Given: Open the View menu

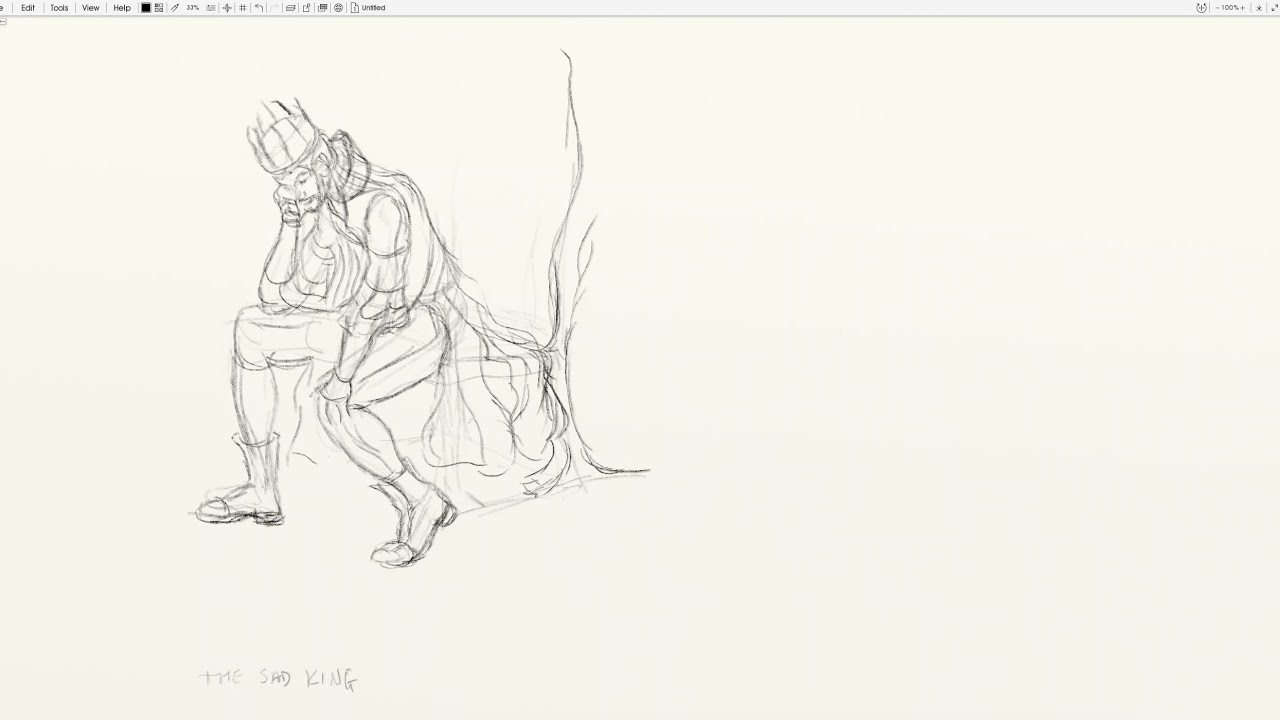Looking at the screenshot, I should (90, 8).
